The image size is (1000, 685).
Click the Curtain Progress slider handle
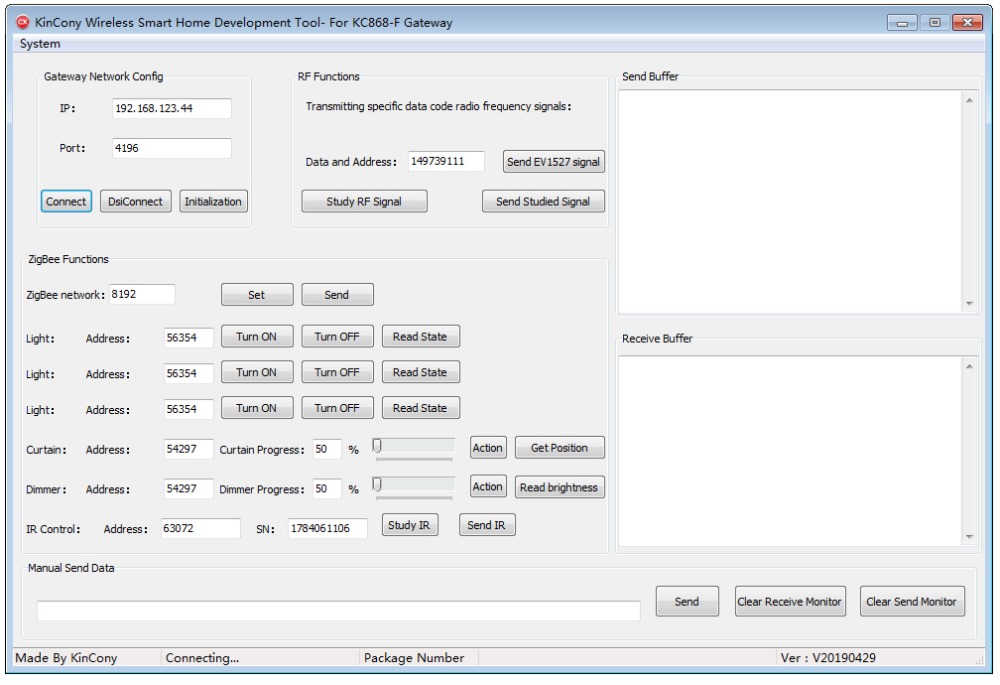tap(378, 446)
